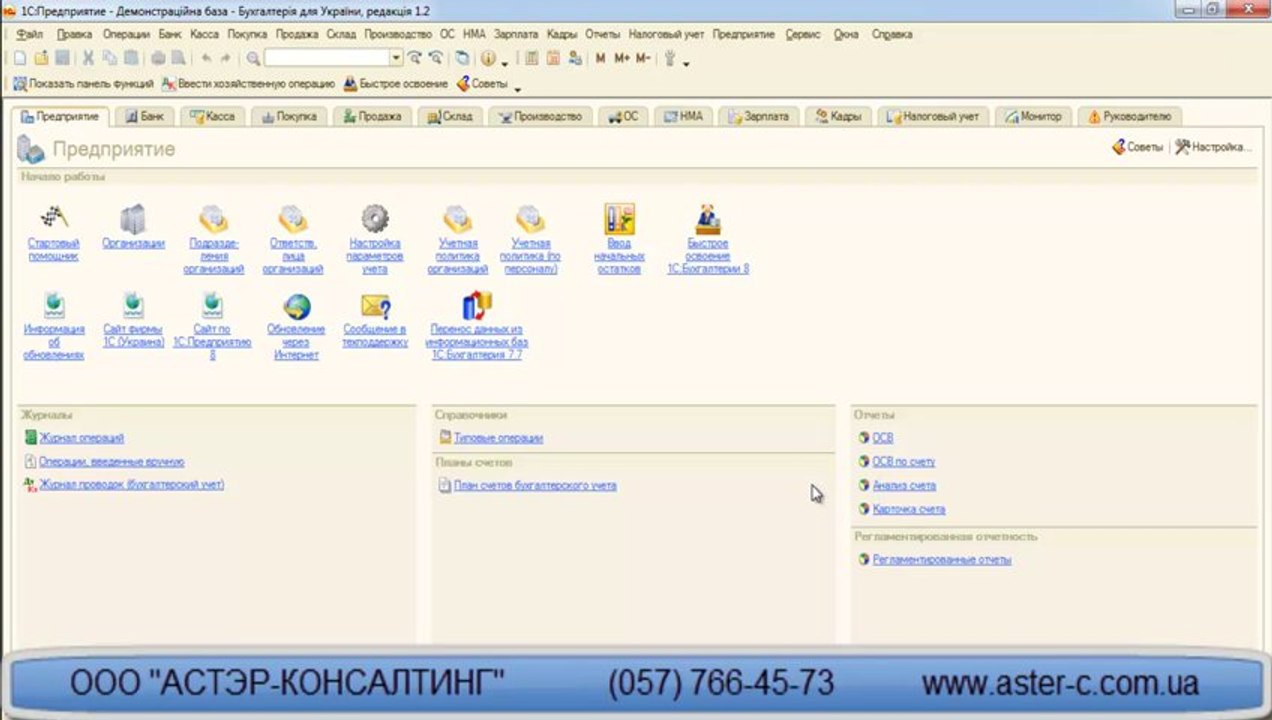Open Журнал проводок (бухгалтерский учет) link
The height and width of the screenshot is (720, 1272).
tap(131, 485)
